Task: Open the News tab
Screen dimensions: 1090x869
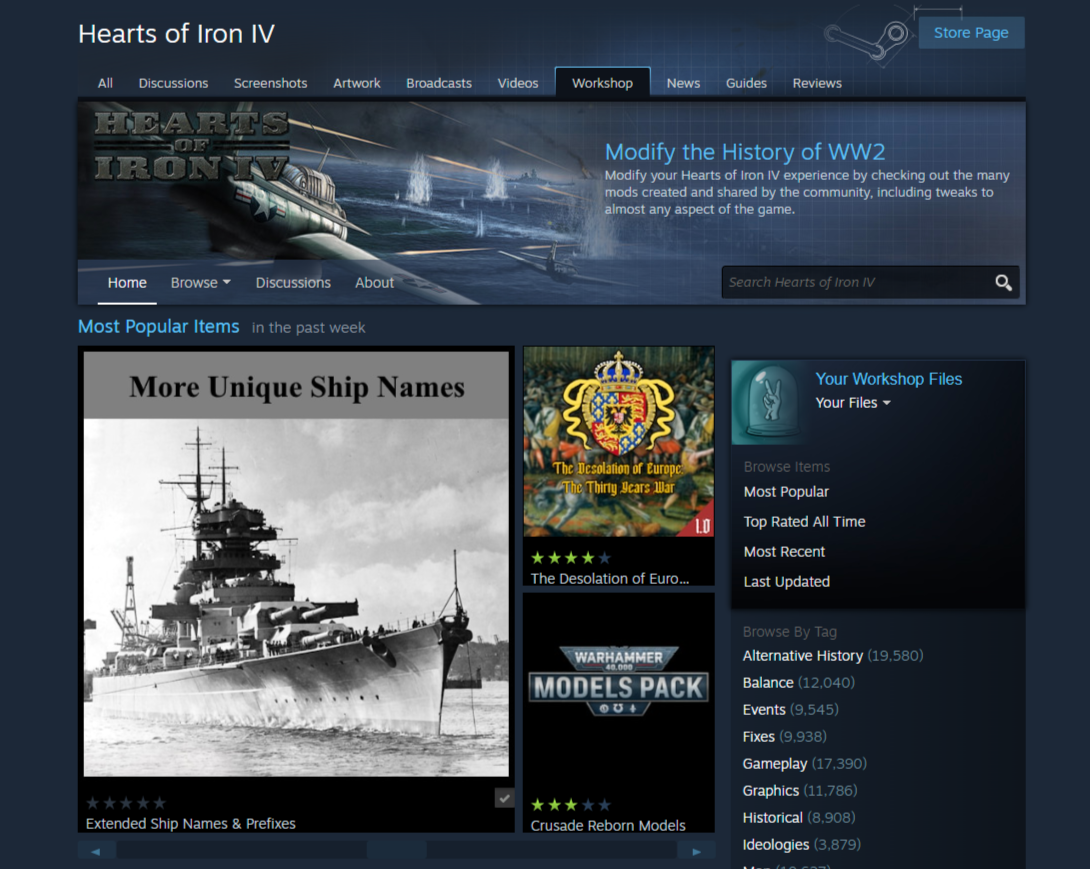Action: pos(683,83)
